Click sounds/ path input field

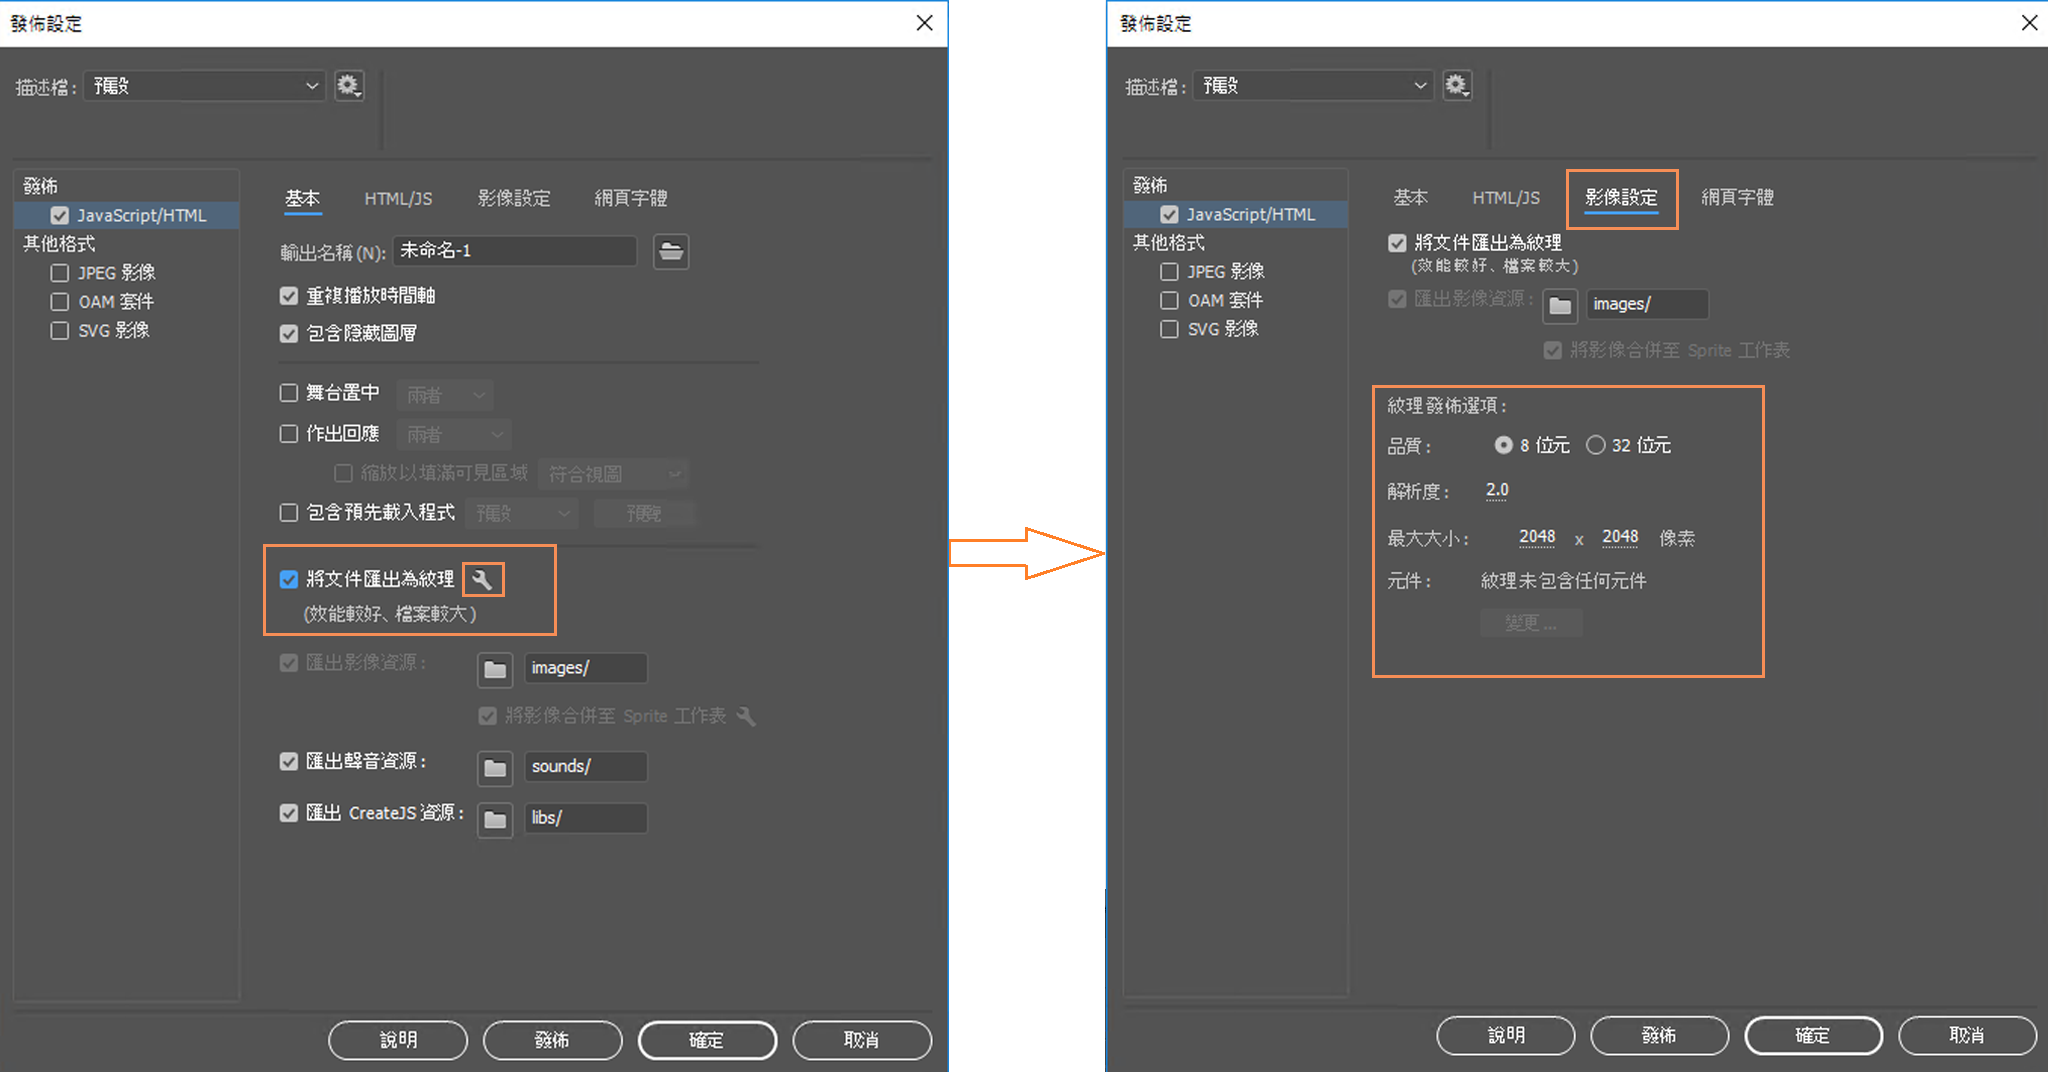[586, 767]
